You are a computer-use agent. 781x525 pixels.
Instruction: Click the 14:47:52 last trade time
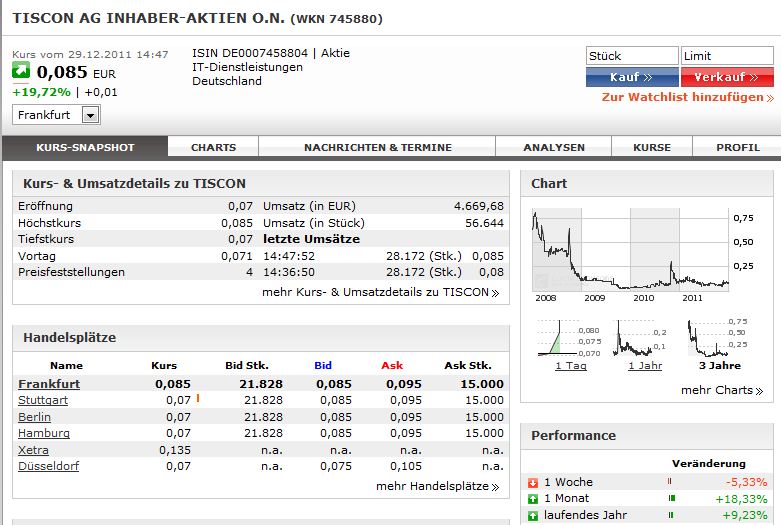coord(289,256)
